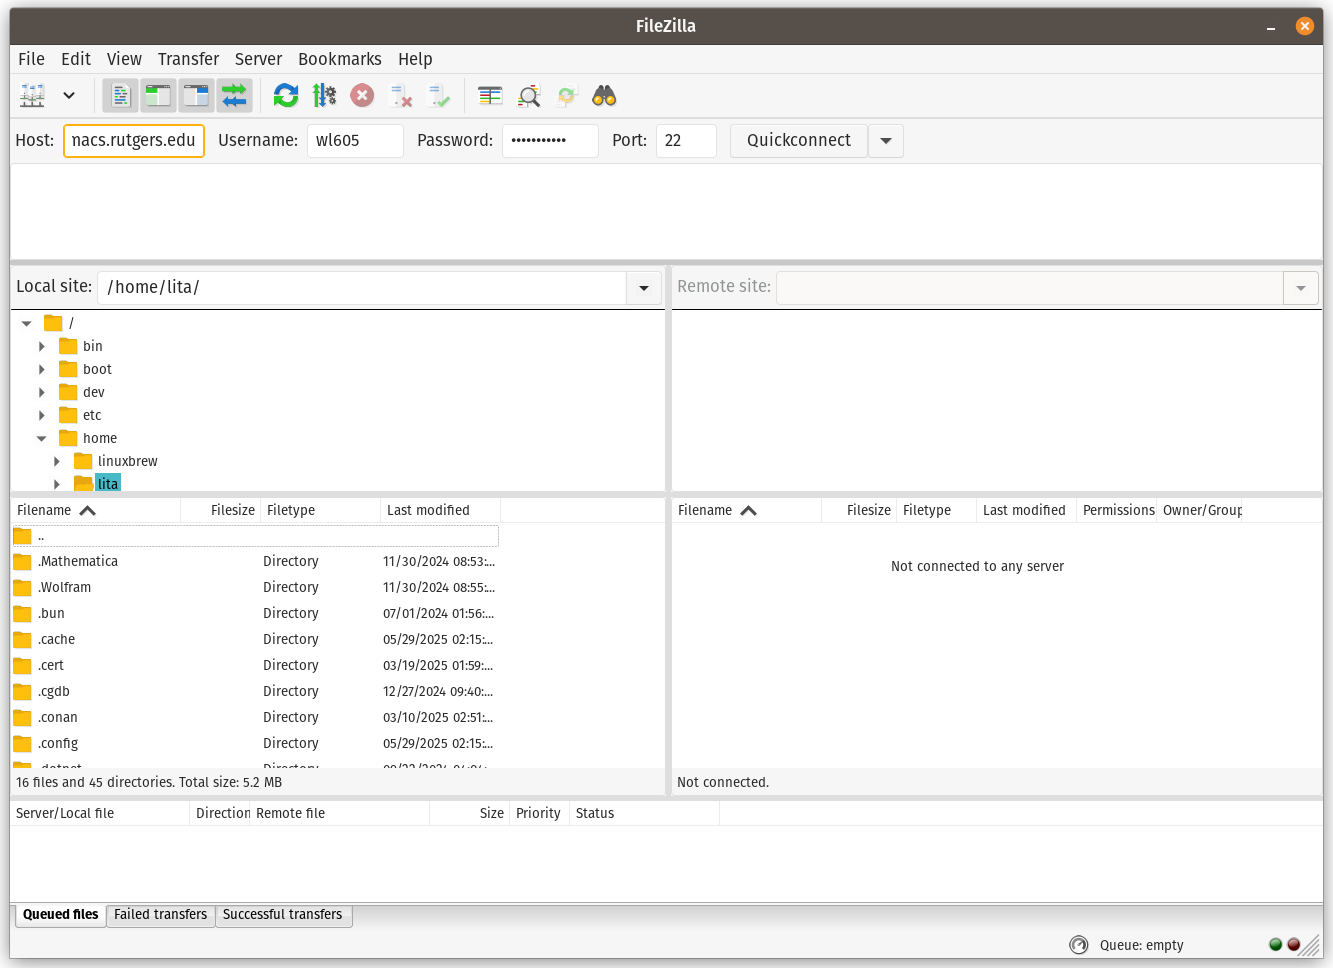This screenshot has height=968, width=1333.
Task: Open the Help menu
Action: point(415,59)
